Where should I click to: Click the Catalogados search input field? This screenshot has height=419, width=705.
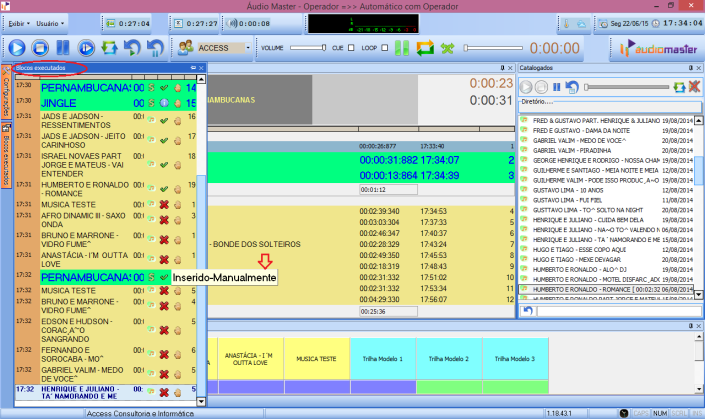click(619, 311)
